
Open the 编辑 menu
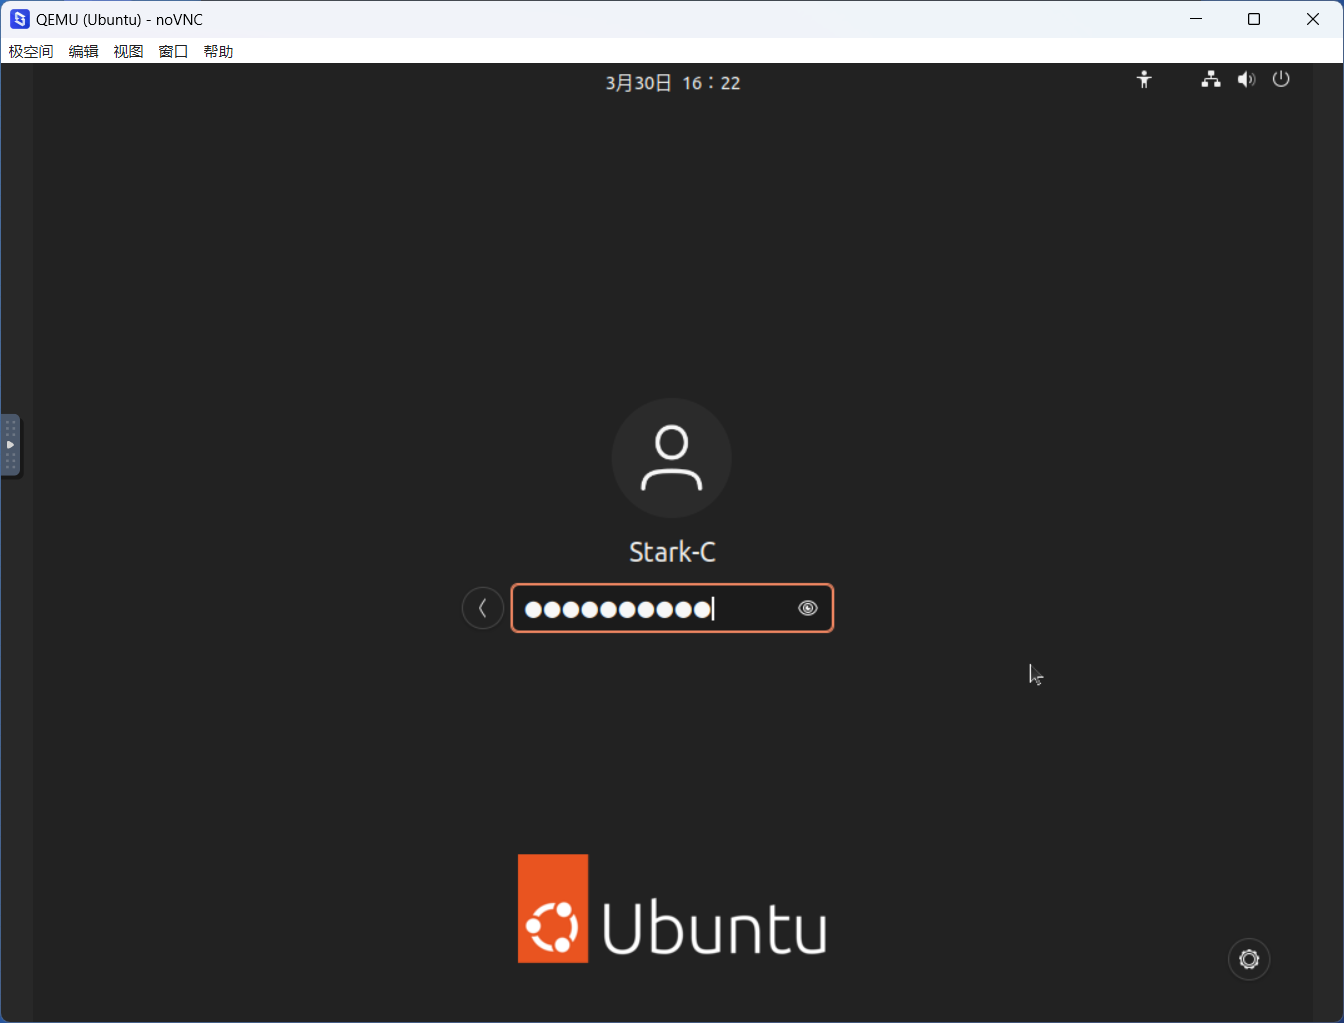pyautogui.click(x=84, y=51)
